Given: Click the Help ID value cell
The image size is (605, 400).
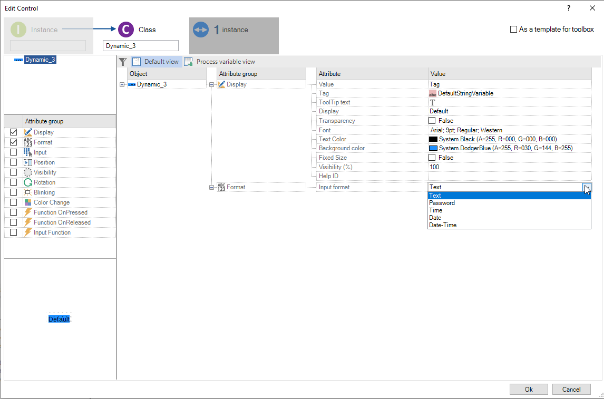Looking at the screenshot, I should pyautogui.click(x=509, y=176).
